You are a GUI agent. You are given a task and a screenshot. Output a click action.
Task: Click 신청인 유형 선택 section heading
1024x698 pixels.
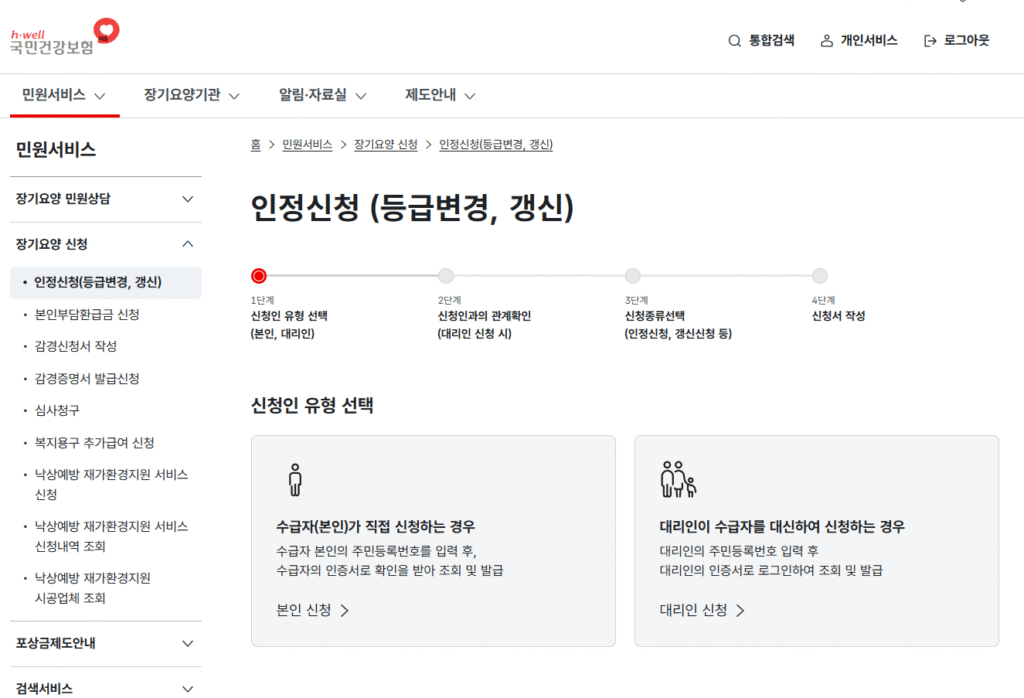(312, 405)
